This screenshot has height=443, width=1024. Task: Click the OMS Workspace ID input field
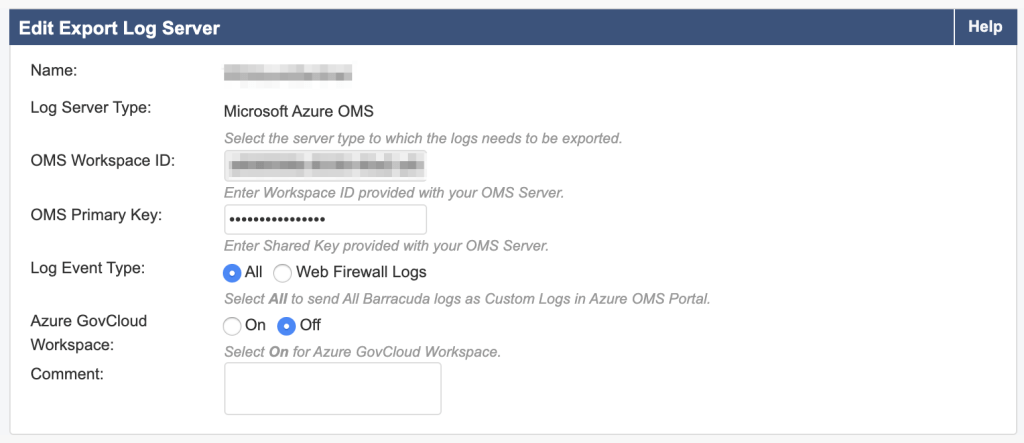325,164
